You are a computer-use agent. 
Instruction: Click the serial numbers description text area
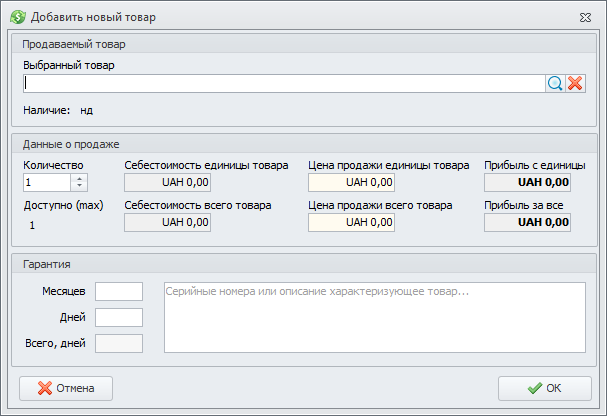(x=374, y=317)
